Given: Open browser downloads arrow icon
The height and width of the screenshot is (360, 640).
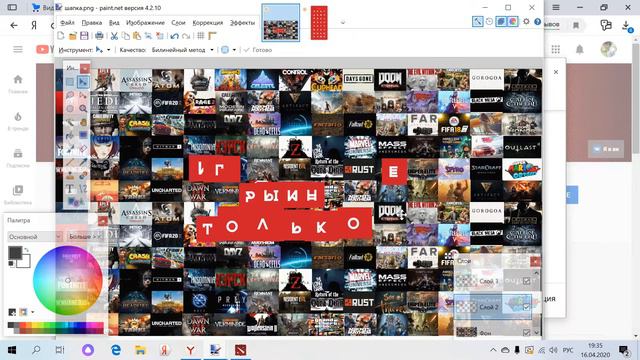Looking at the screenshot, I should [626, 26].
